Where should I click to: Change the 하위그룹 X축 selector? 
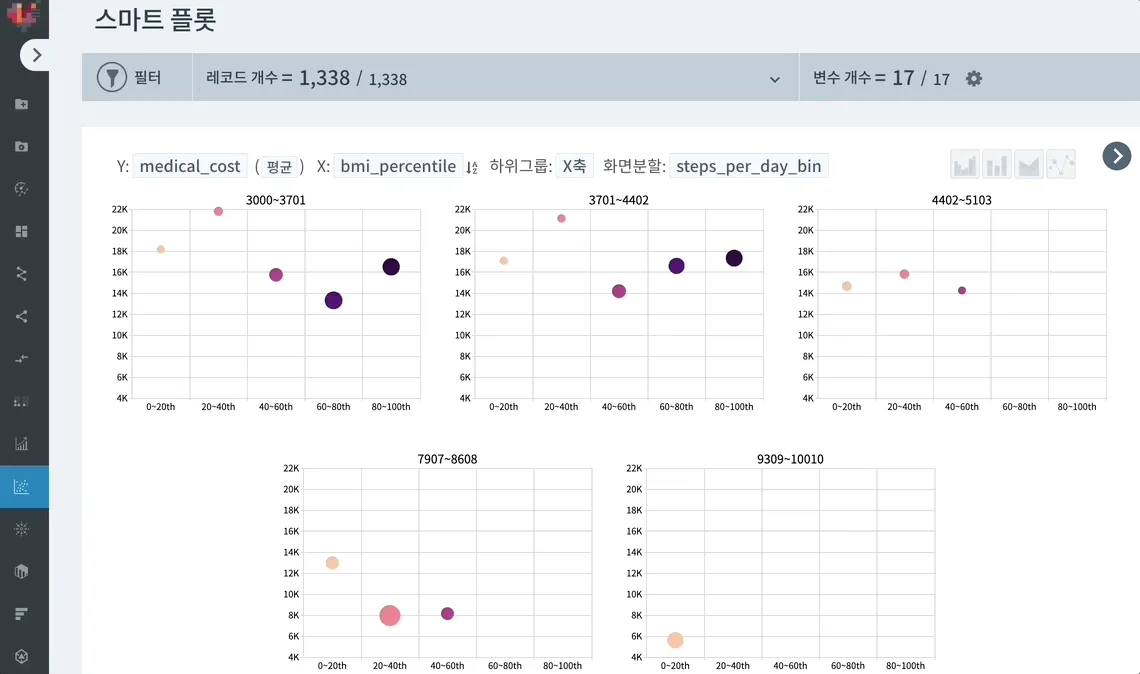tap(574, 166)
